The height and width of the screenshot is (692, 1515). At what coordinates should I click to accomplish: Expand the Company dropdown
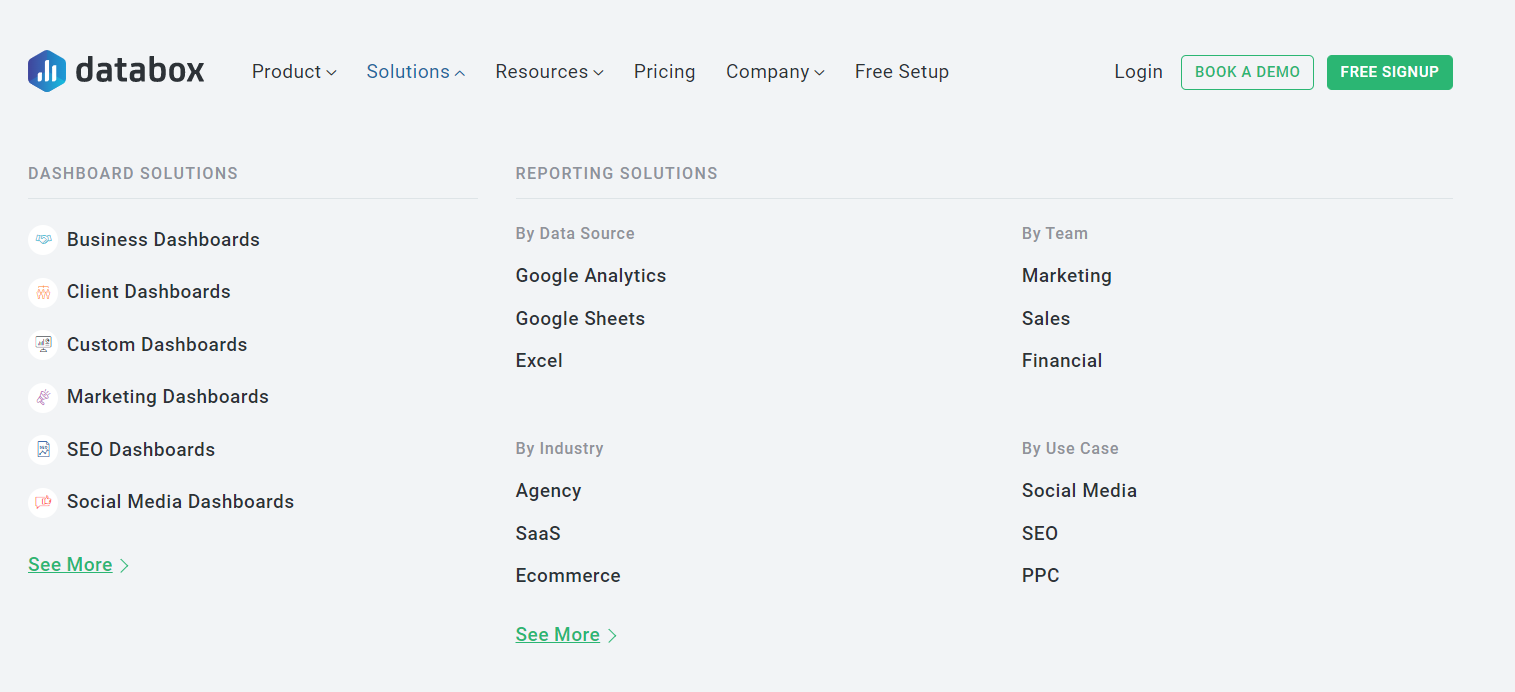[x=774, y=71]
